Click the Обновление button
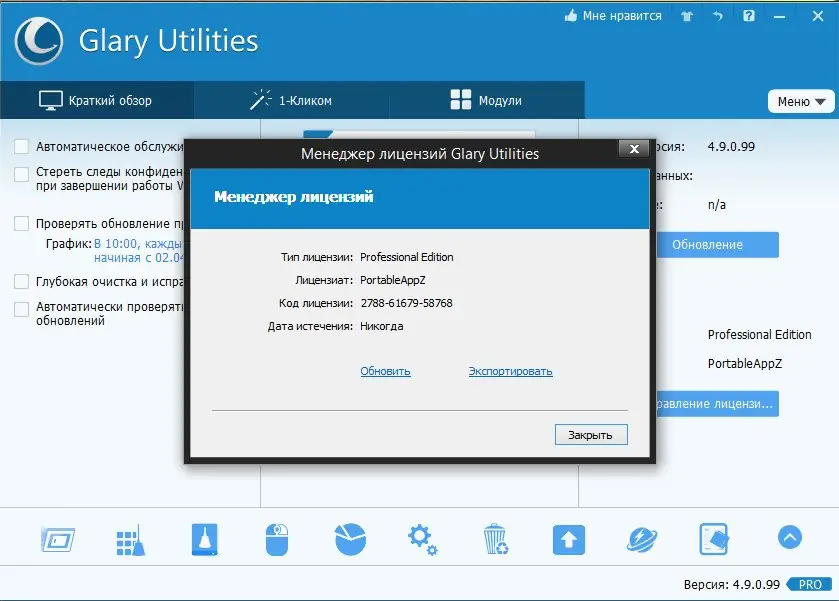 click(718, 245)
